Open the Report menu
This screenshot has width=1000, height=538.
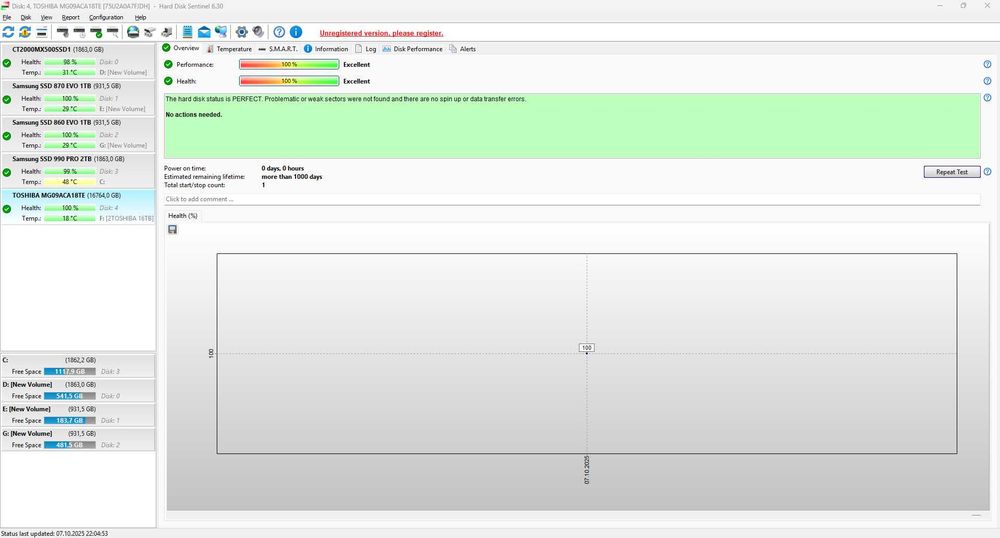[x=71, y=17]
